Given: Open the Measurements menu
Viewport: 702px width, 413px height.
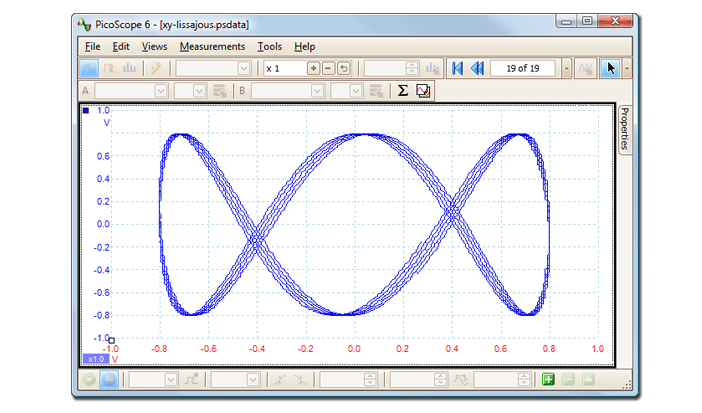Looking at the screenshot, I should click(212, 47).
